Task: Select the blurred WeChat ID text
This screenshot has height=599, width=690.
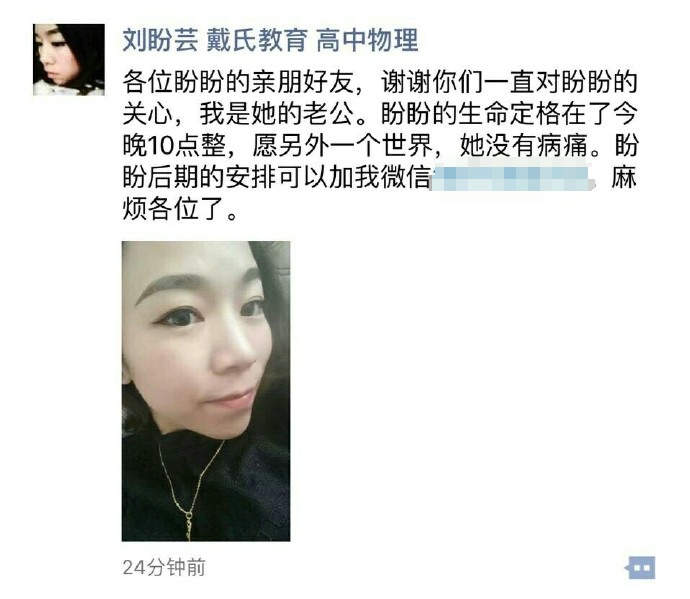Action: point(513,177)
